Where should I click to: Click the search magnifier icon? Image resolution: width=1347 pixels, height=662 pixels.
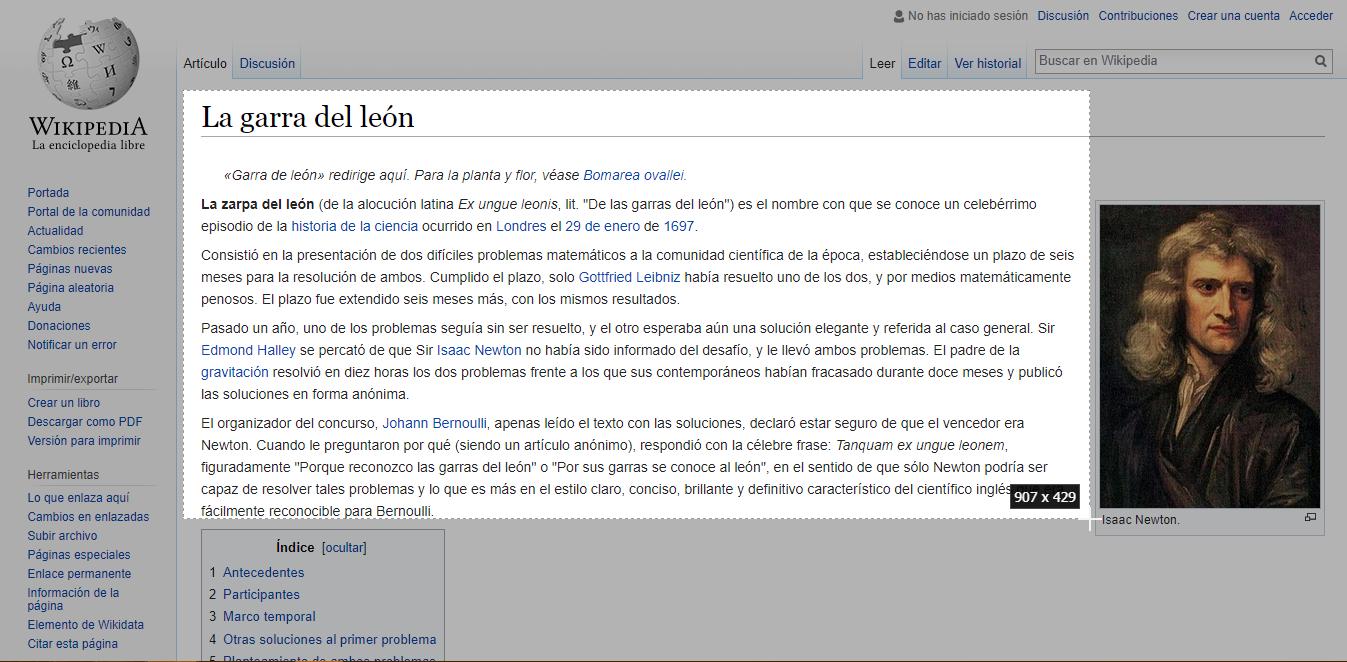click(1321, 61)
